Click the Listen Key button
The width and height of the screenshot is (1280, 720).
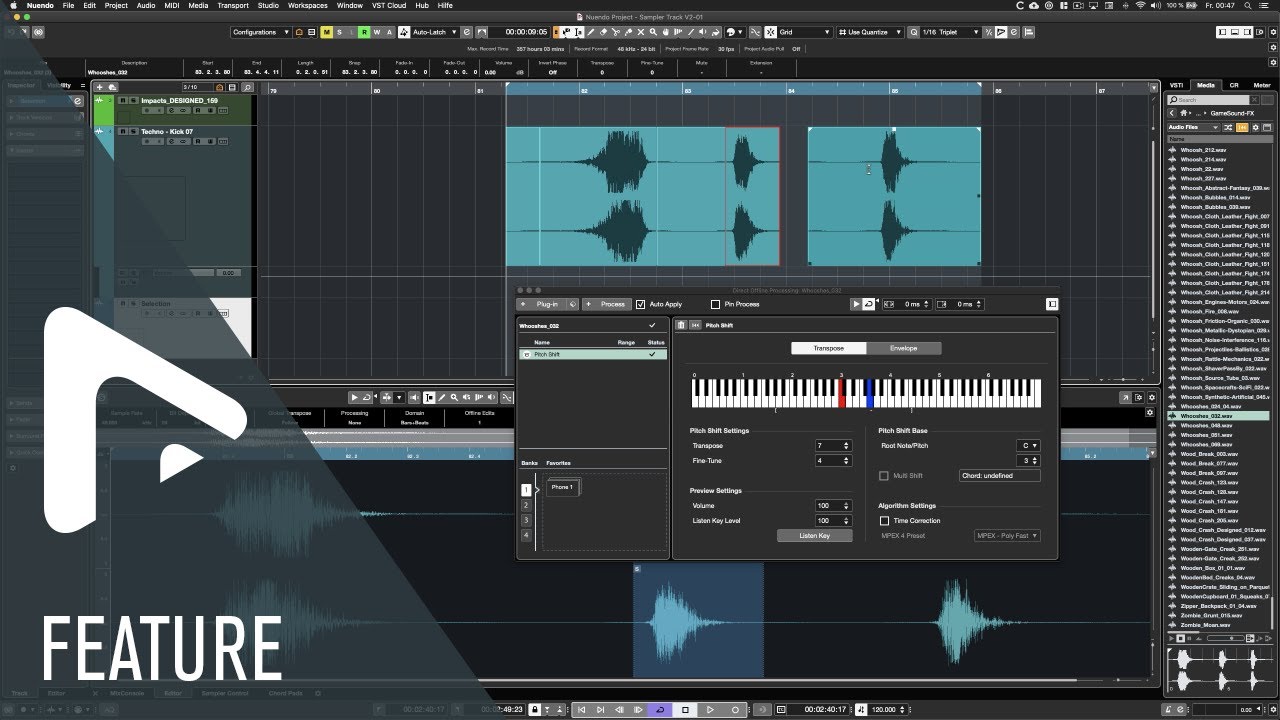click(x=814, y=536)
